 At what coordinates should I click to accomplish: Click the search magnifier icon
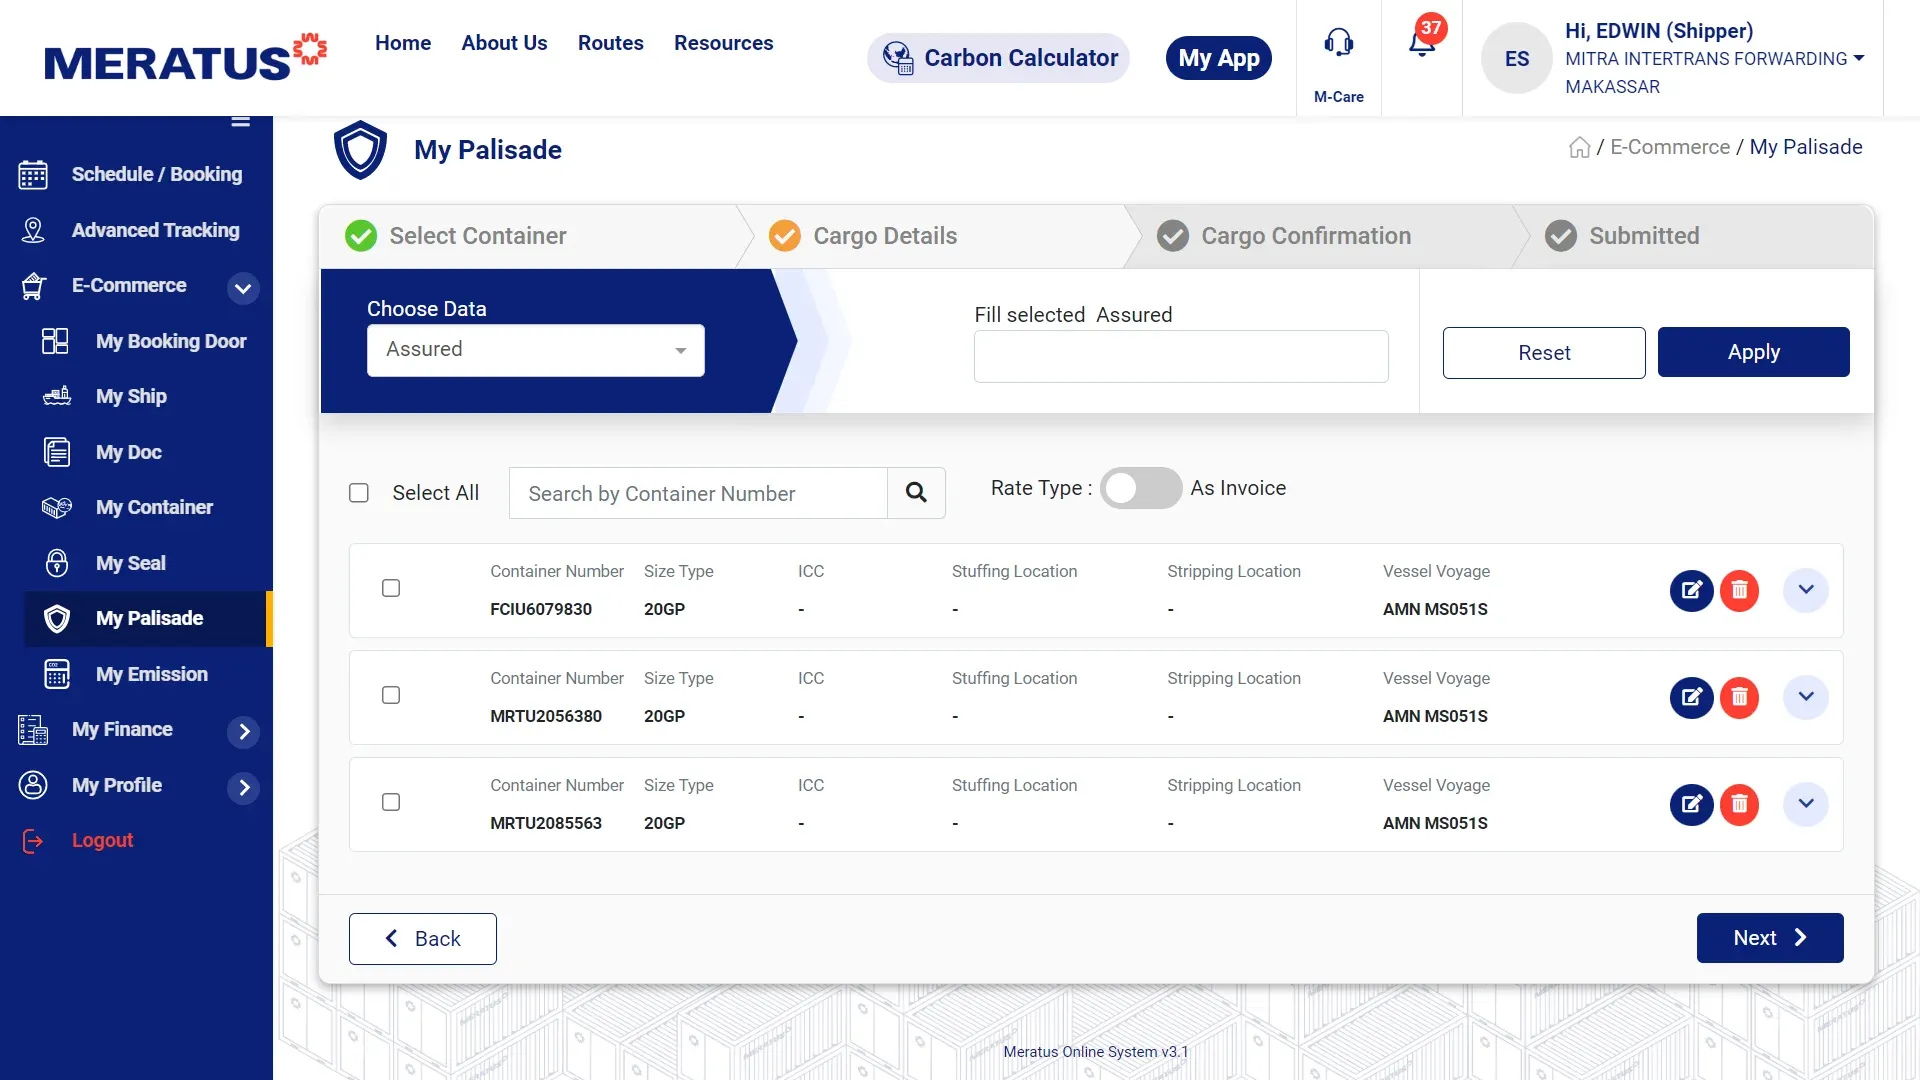(x=915, y=492)
